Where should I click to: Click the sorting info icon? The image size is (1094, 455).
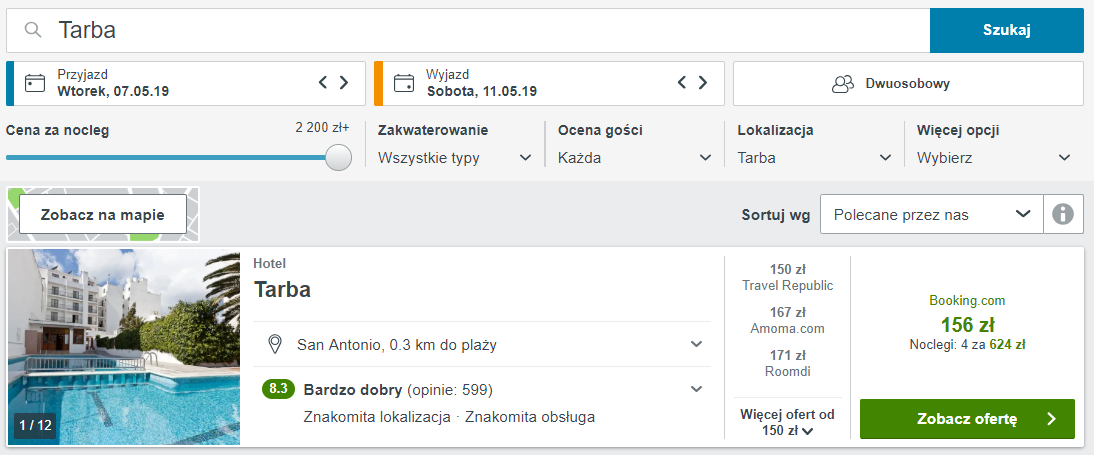(1063, 214)
